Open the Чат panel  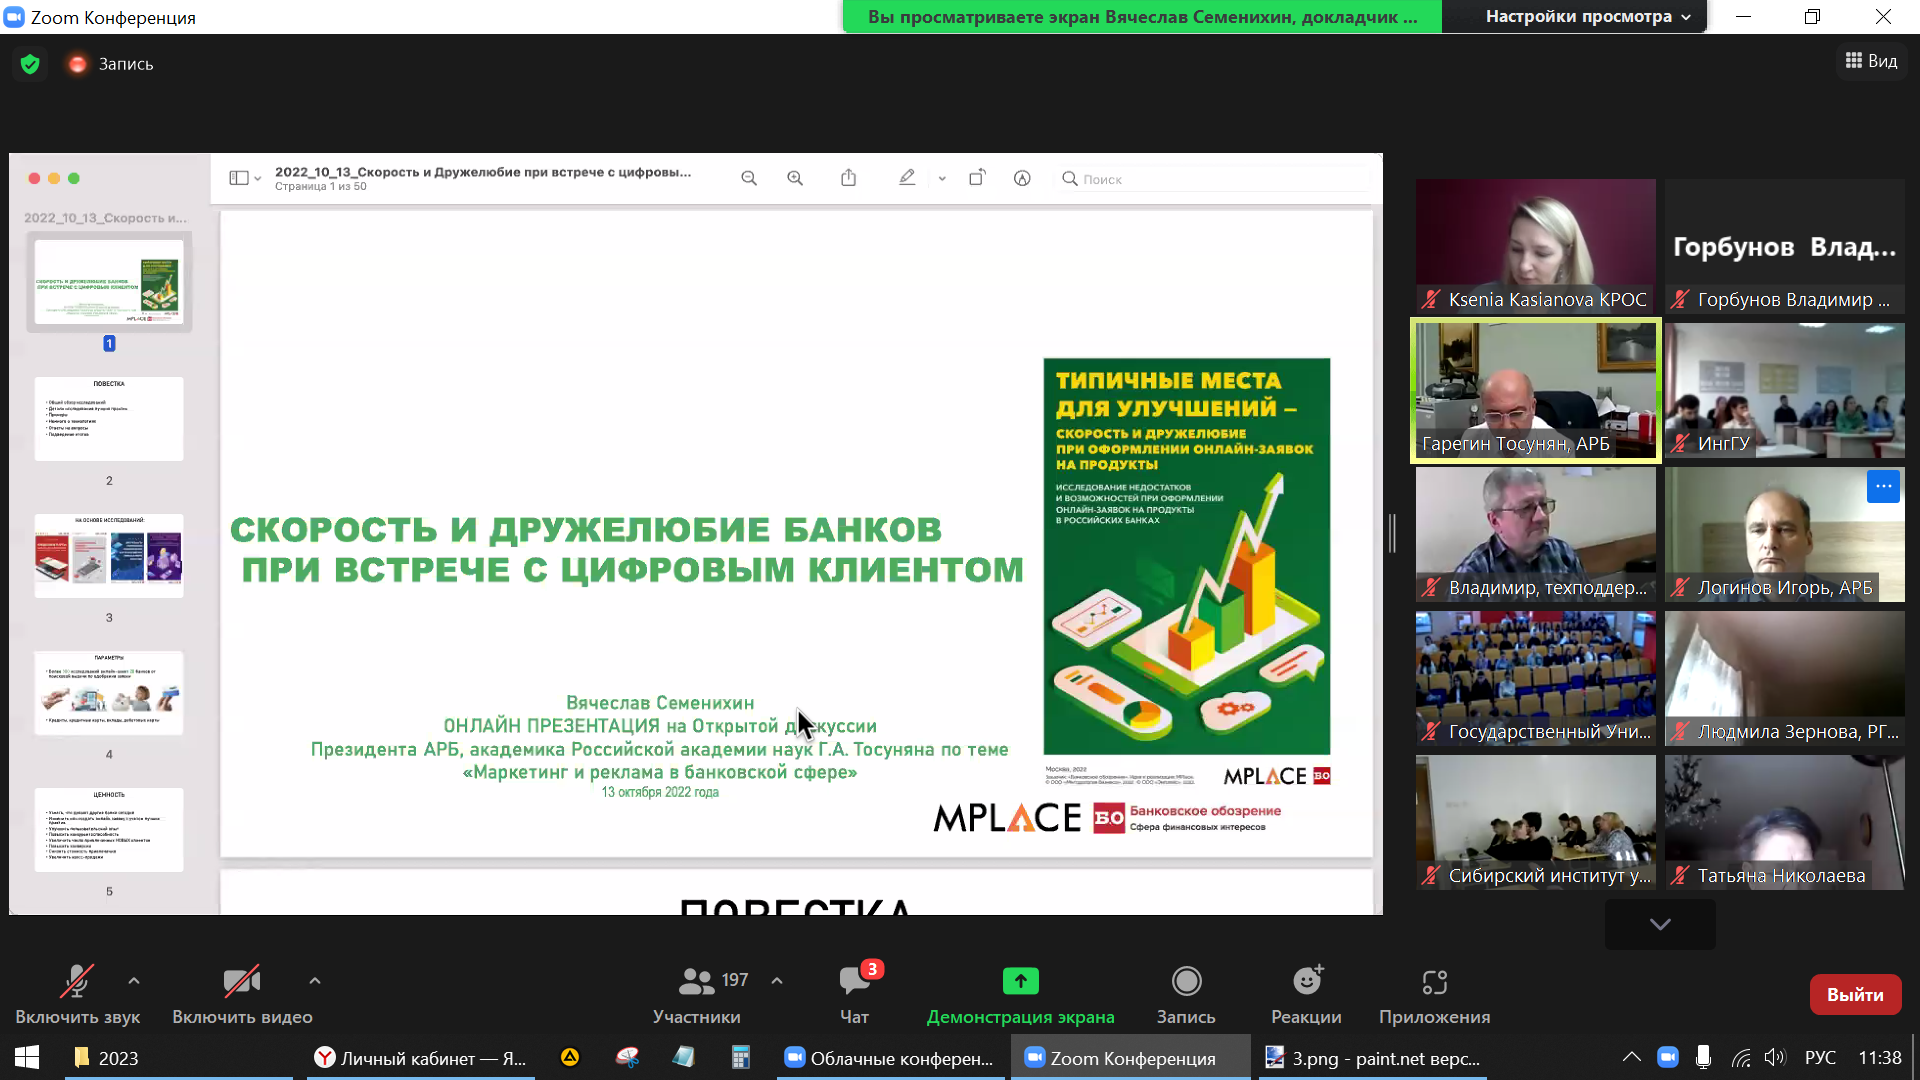click(855, 995)
